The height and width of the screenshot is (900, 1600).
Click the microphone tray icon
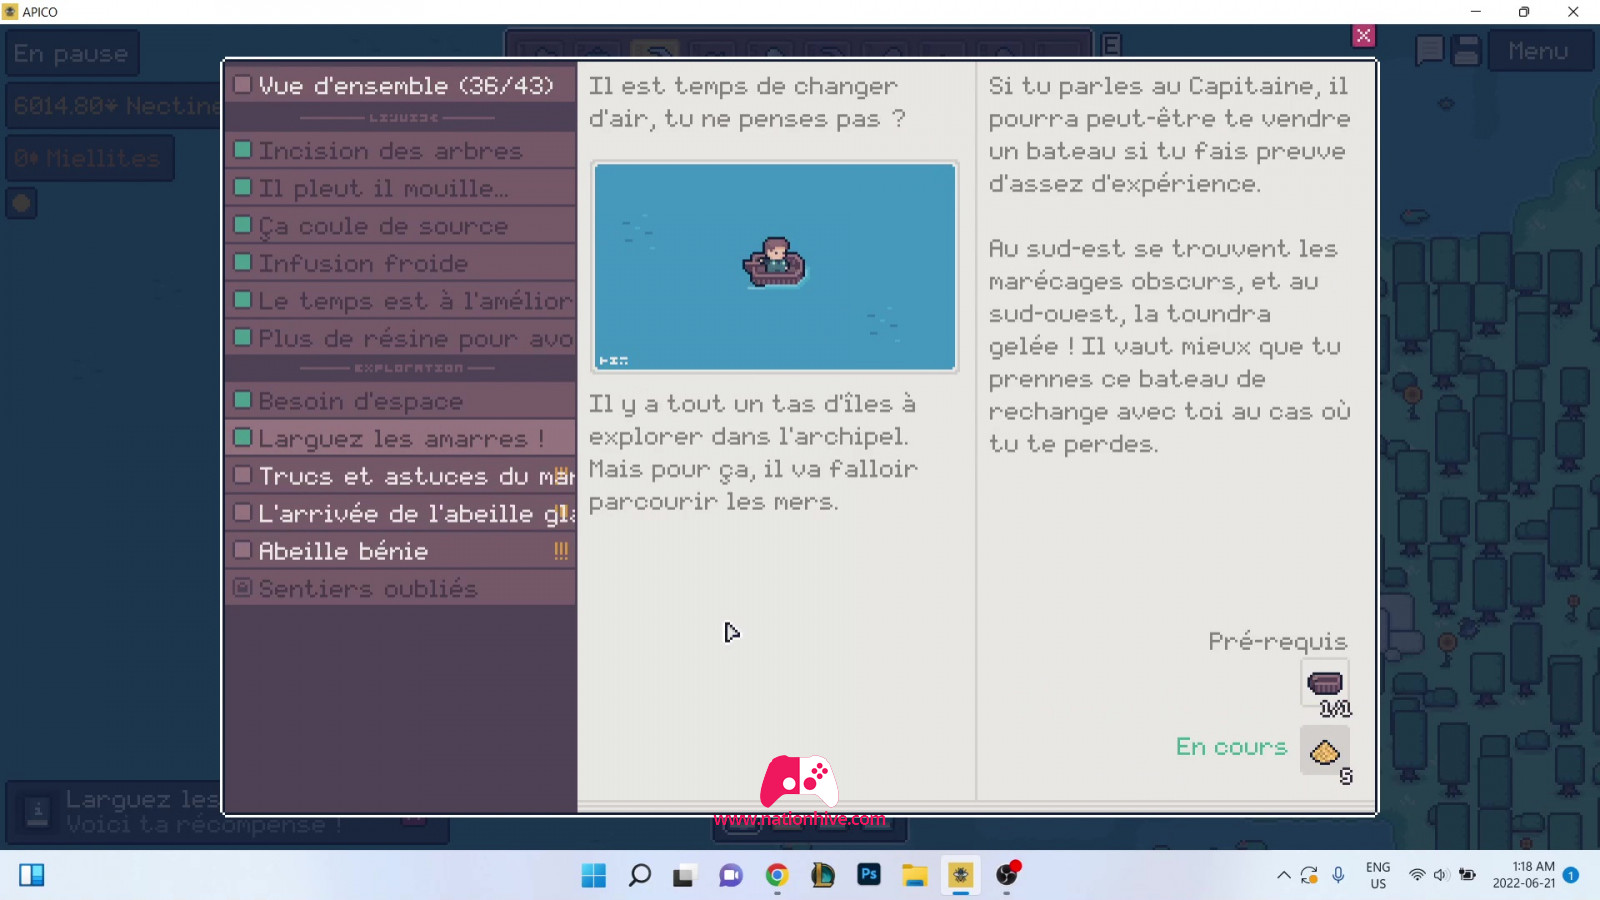coord(1338,876)
